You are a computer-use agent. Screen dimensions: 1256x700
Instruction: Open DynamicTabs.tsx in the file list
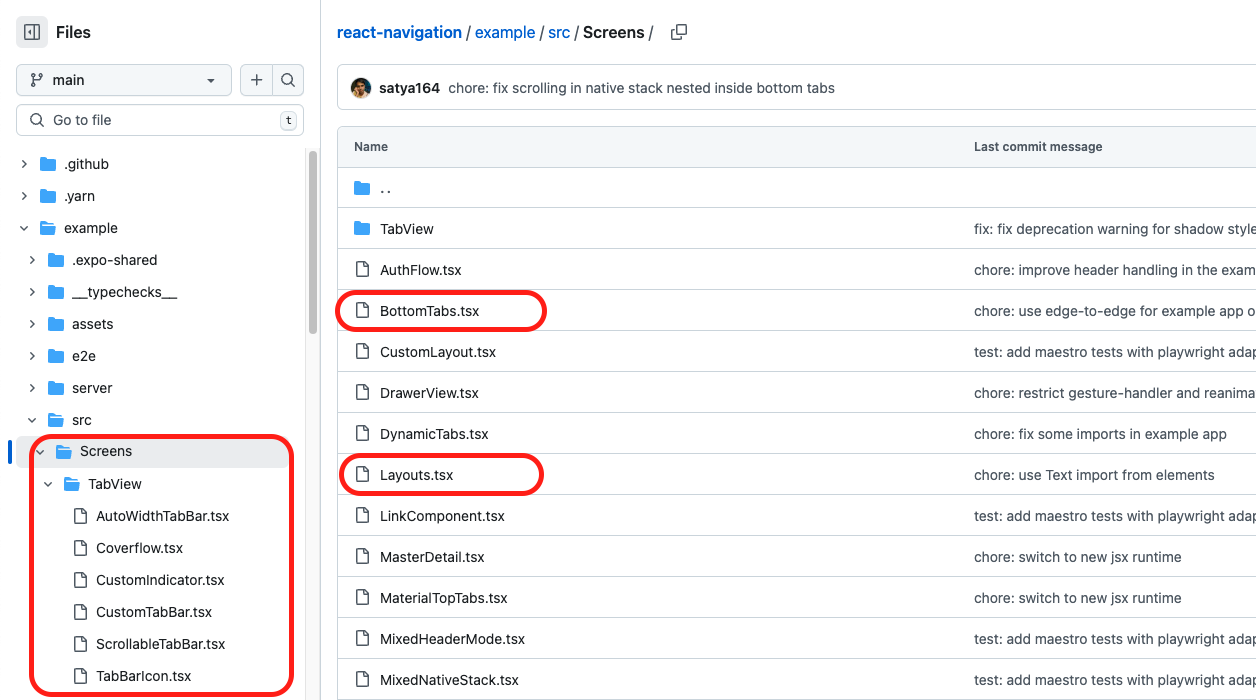point(434,434)
